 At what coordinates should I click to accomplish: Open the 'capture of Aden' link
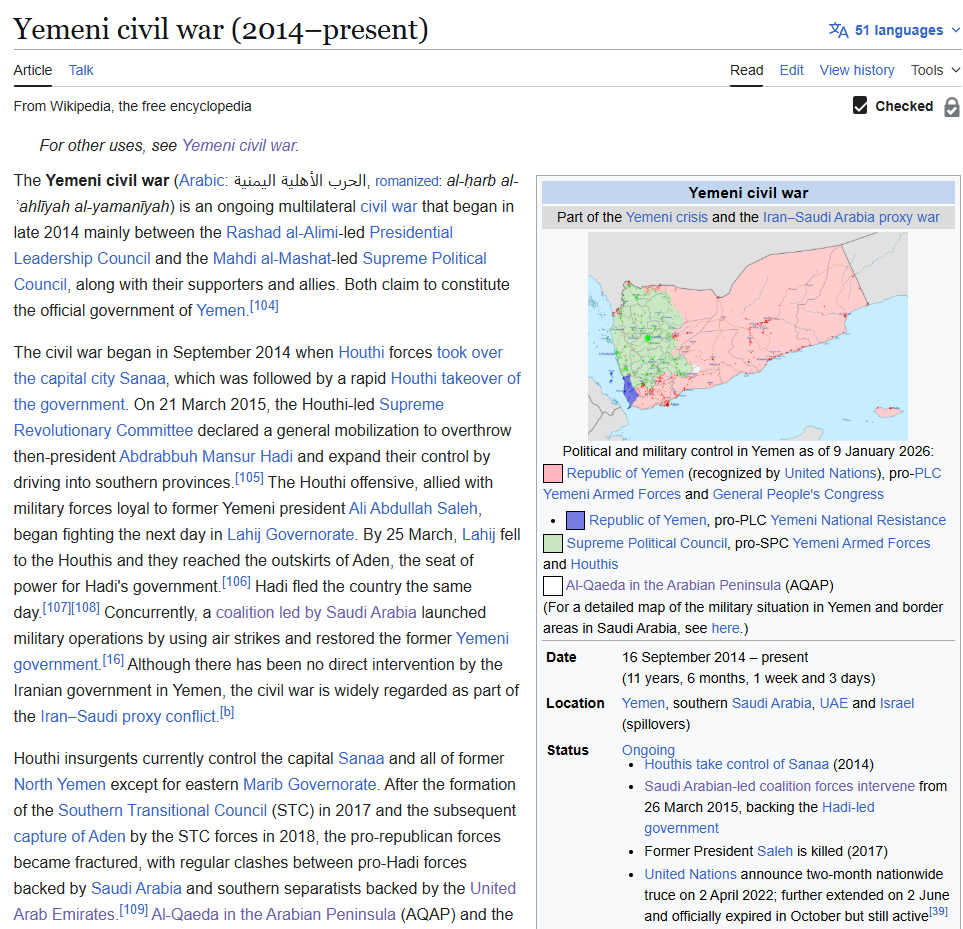click(x=69, y=836)
